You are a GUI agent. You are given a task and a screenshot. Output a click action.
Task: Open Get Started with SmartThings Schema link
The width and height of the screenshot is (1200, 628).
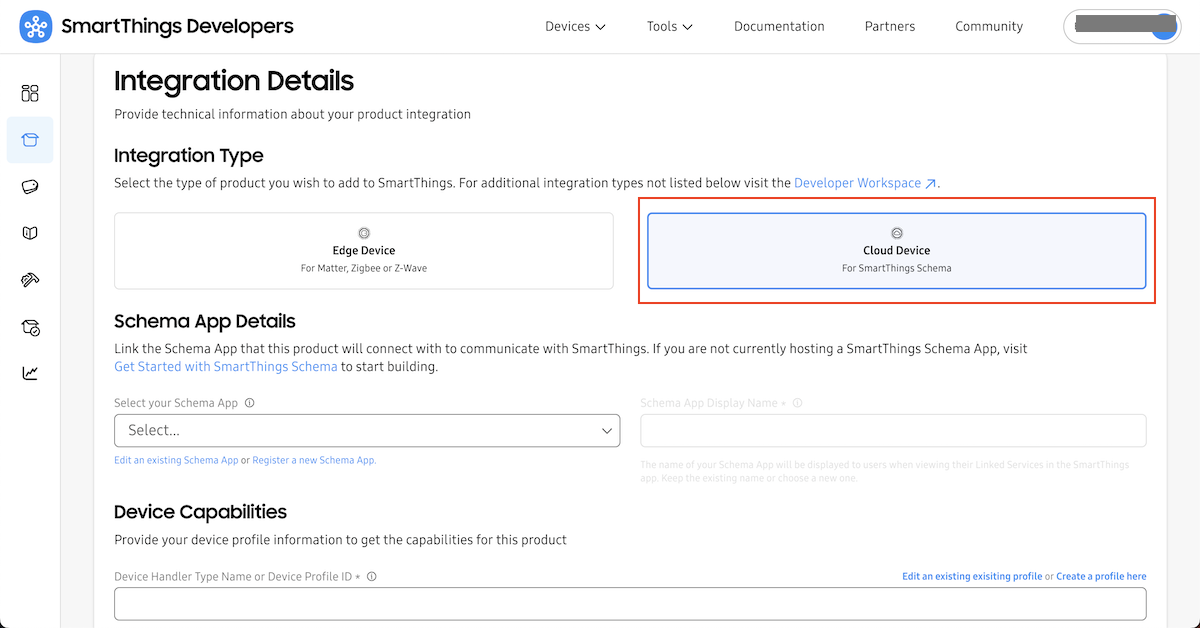coord(226,367)
